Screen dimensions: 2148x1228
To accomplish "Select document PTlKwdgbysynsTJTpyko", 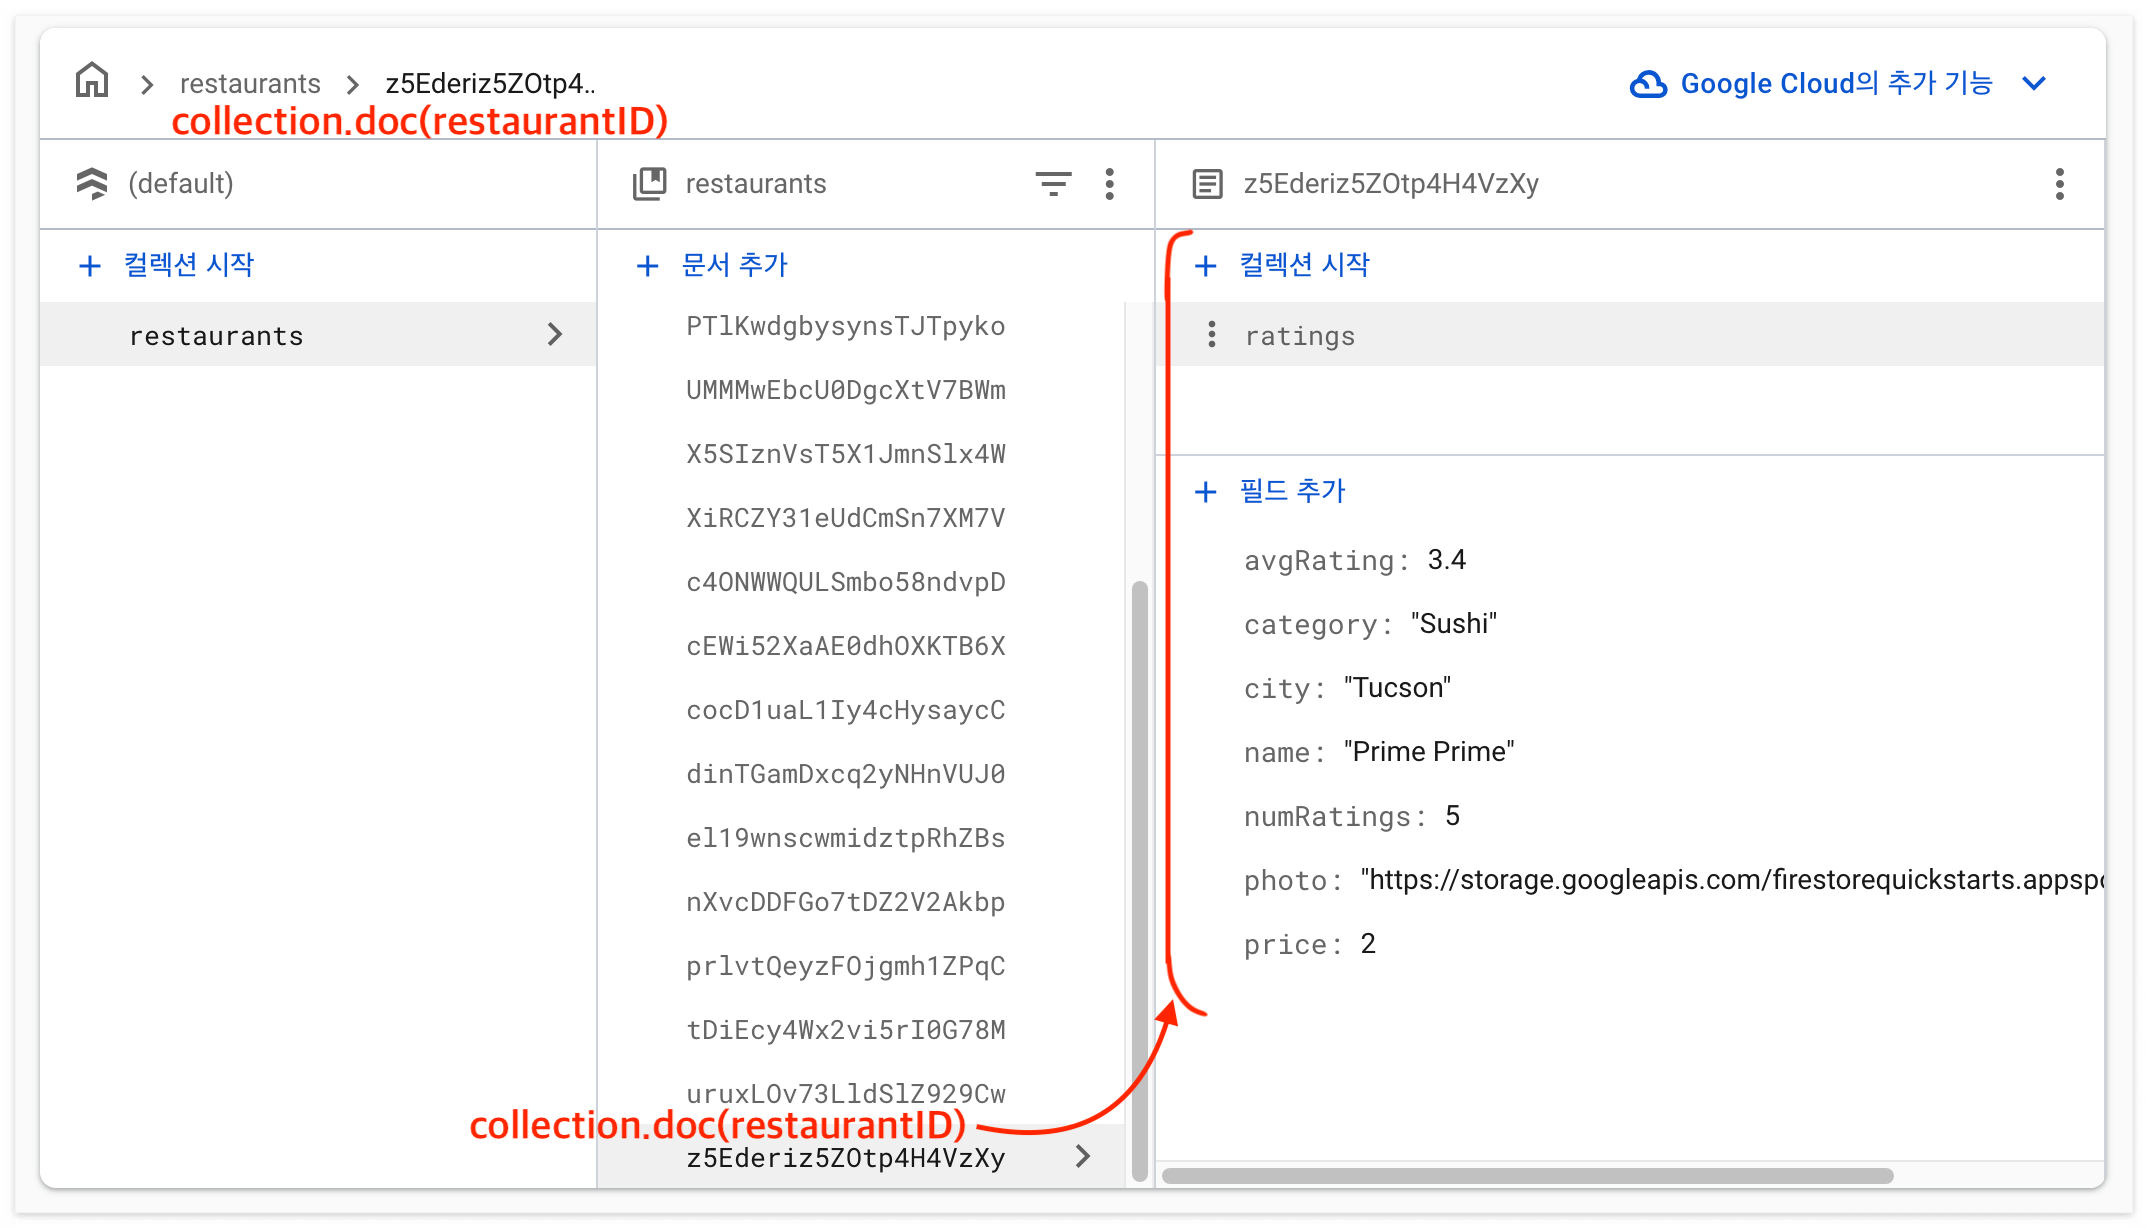I will point(845,326).
